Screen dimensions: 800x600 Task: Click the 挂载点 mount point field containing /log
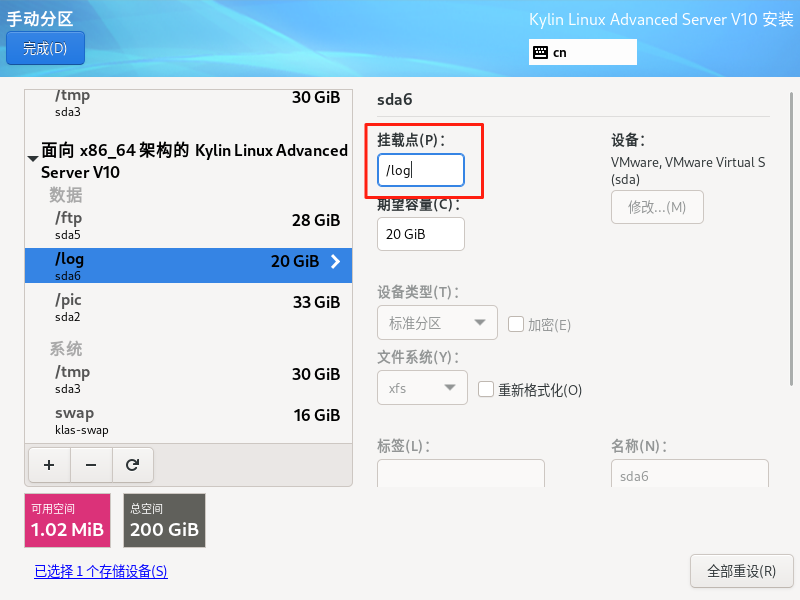point(421,170)
